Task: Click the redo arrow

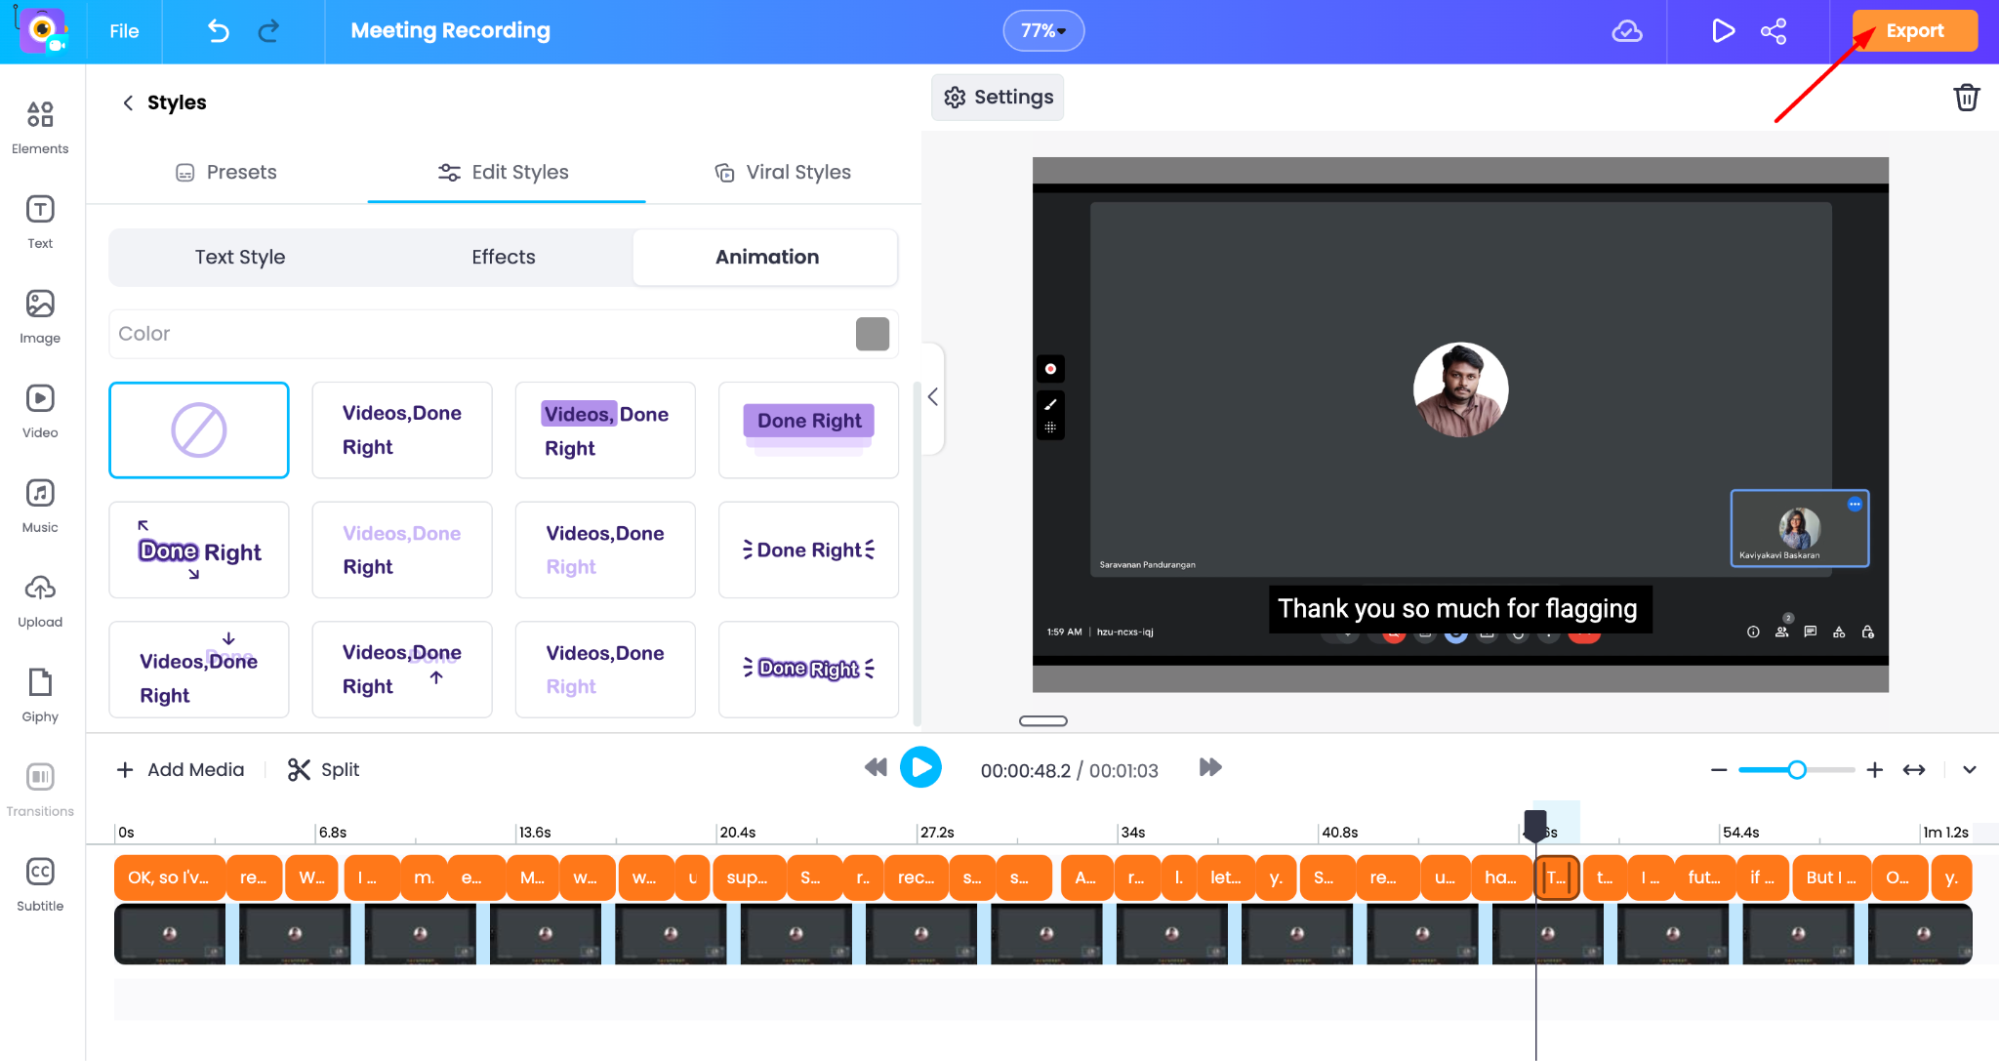Action: click(x=269, y=31)
